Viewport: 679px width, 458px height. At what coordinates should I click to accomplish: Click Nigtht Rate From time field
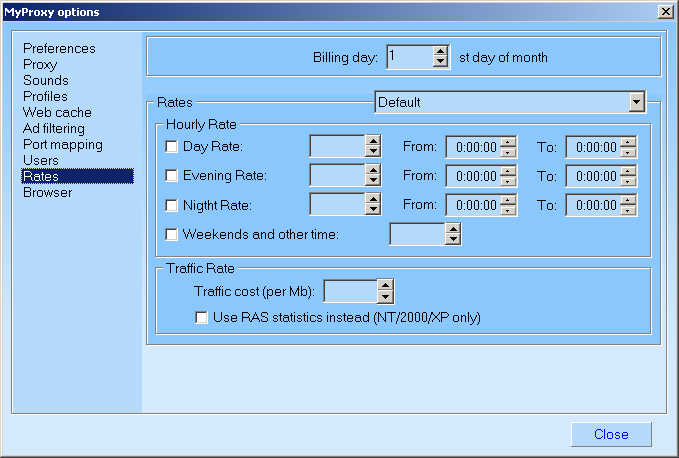[473, 205]
